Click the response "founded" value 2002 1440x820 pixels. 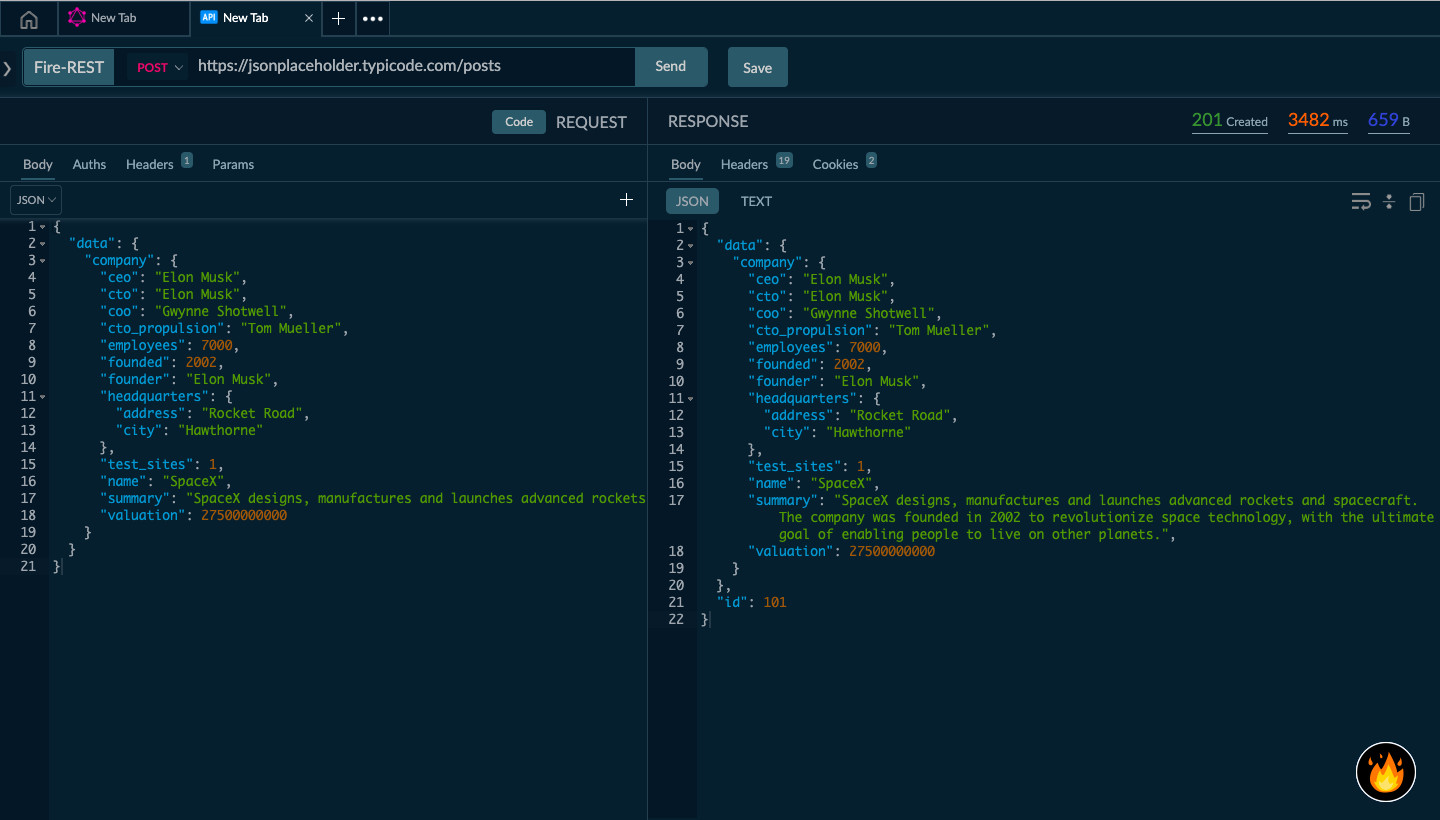[849, 364]
